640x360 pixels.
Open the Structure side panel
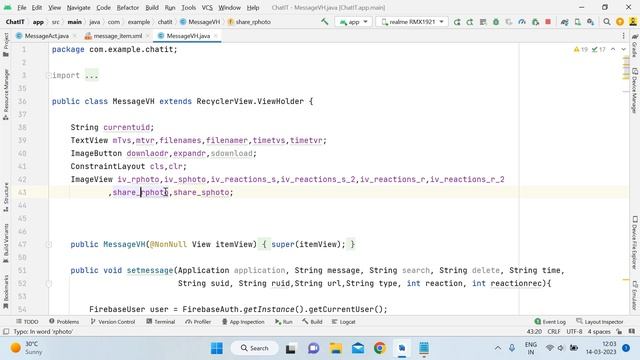click(6, 197)
